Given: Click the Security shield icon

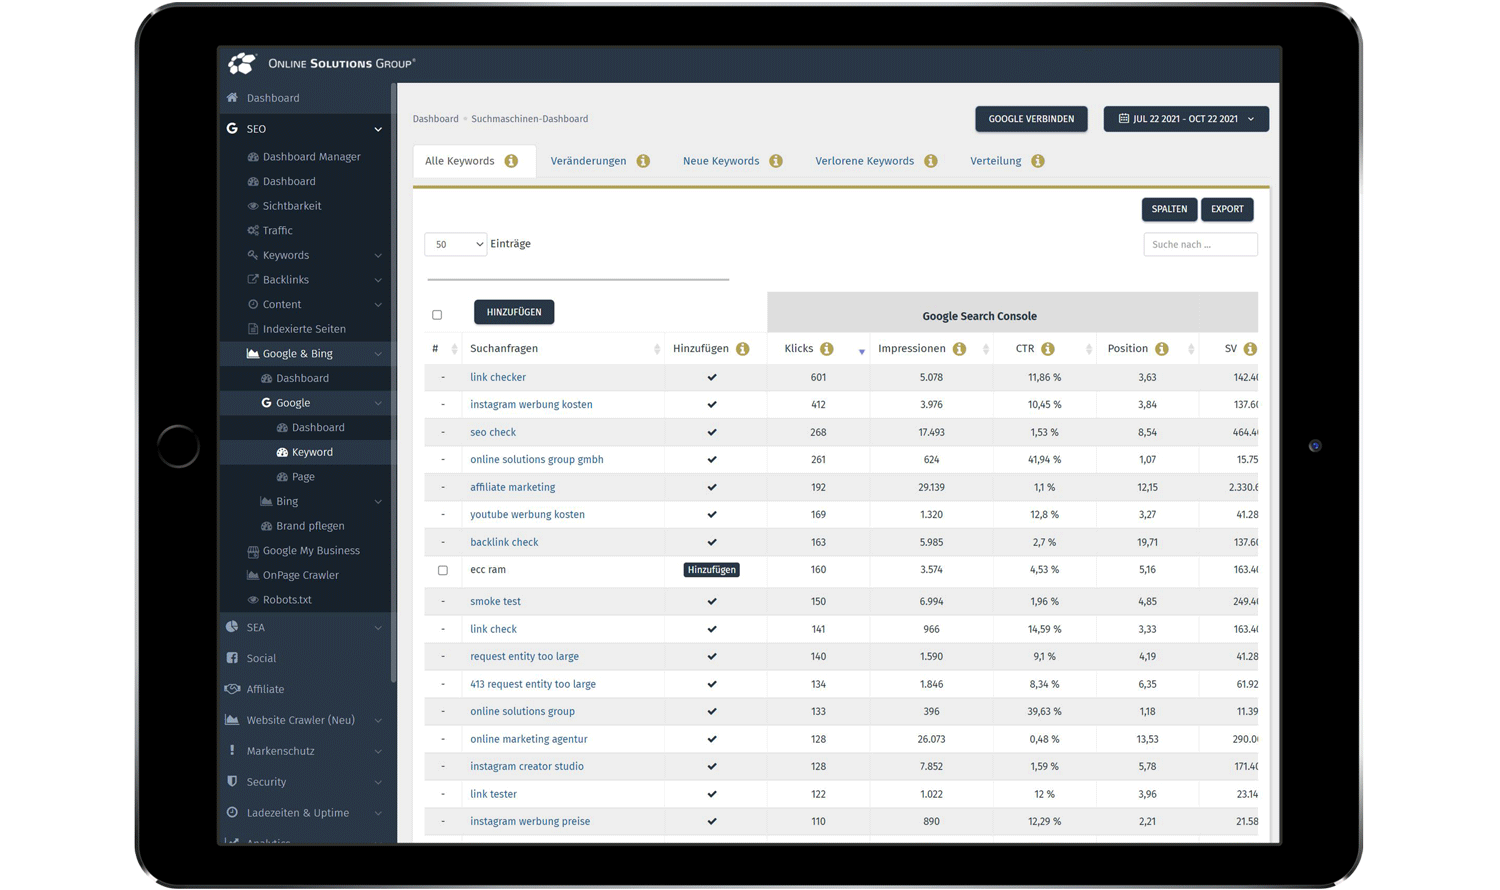Looking at the screenshot, I should click(x=232, y=782).
